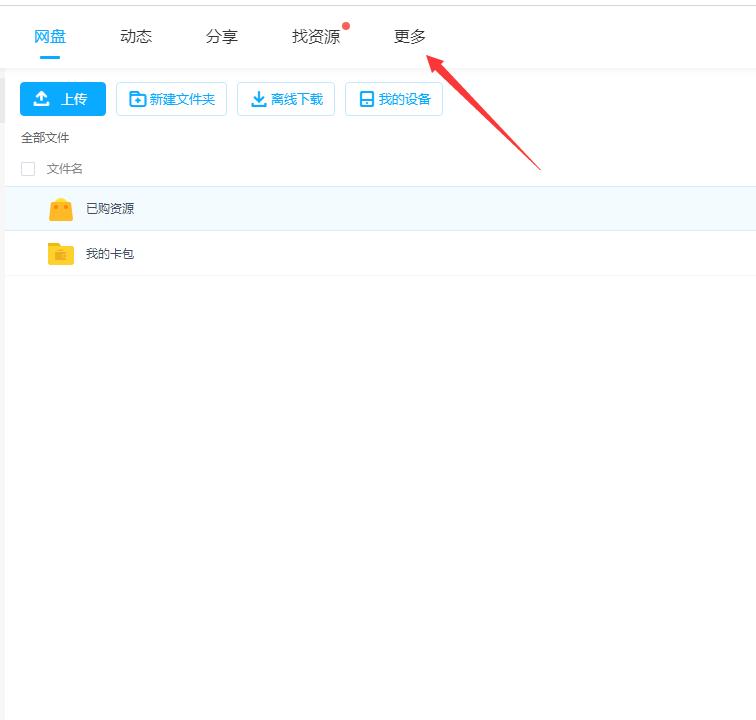Open the 更多 menu tab

click(x=410, y=37)
